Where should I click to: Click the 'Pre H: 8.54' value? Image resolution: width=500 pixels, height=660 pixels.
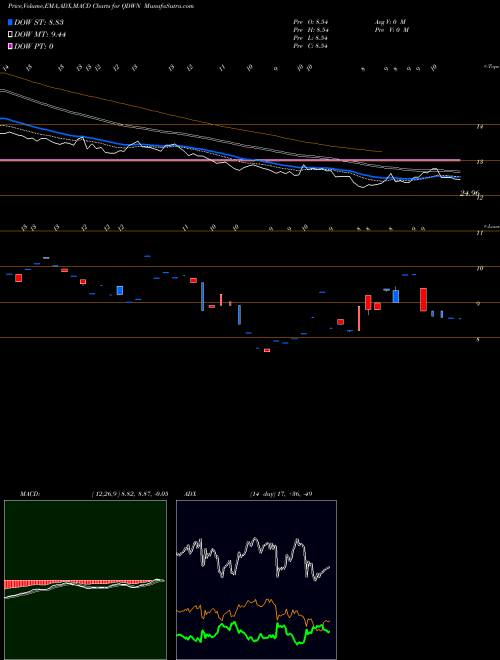point(311,30)
